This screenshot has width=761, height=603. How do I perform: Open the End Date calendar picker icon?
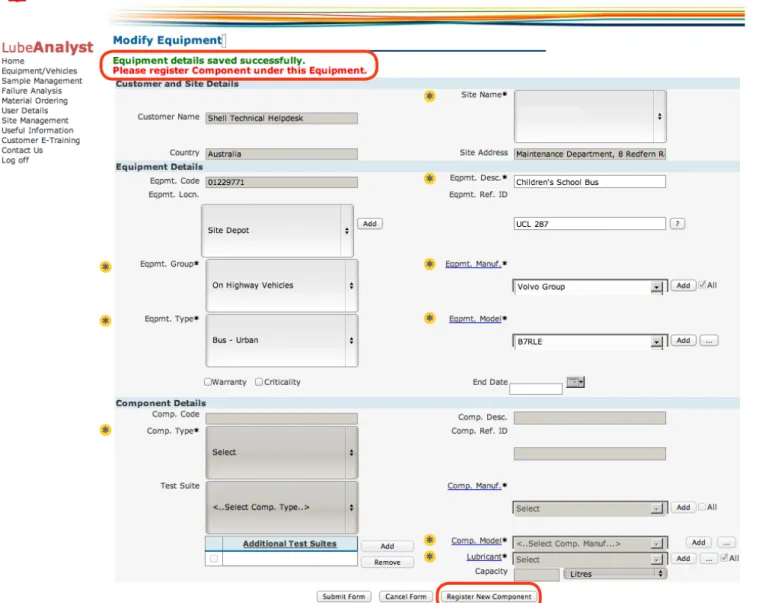(x=576, y=382)
